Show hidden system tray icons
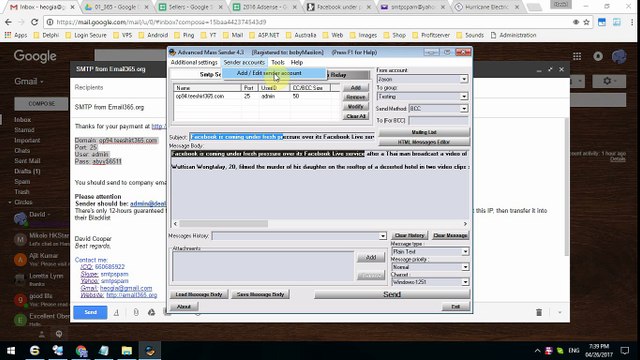Screen dimensions: 640x360 coord(537,351)
